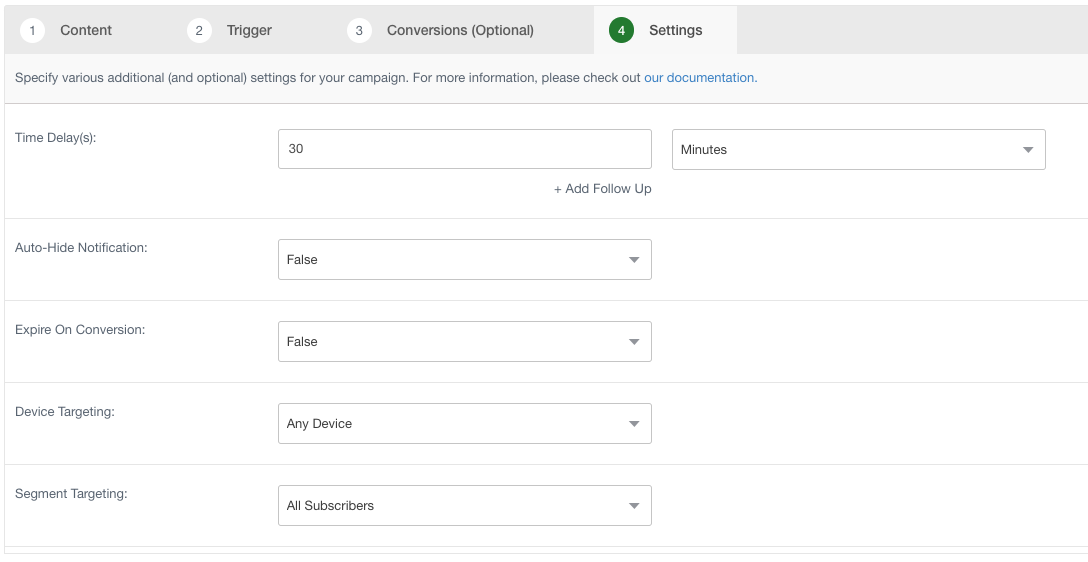Click the green step 4 circle
Image resolution: width=1088 pixels, height=562 pixels.
click(x=621, y=30)
